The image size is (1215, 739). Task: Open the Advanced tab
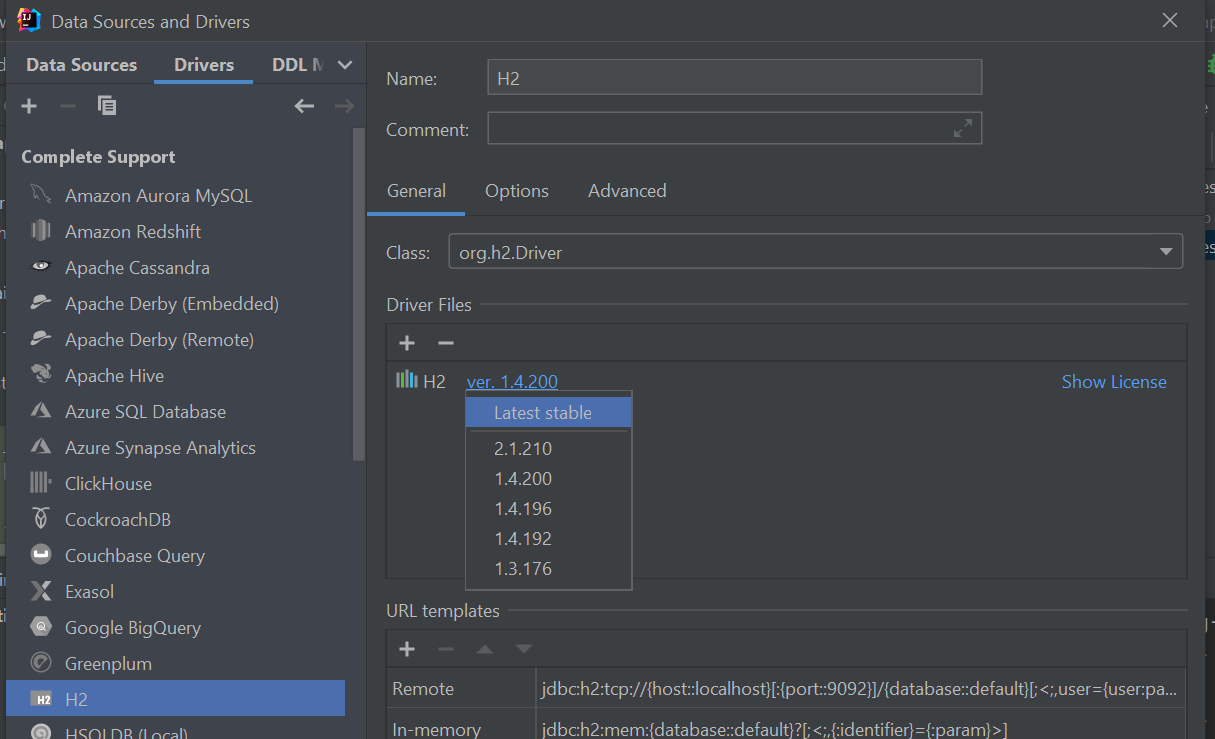pyautogui.click(x=627, y=191)
